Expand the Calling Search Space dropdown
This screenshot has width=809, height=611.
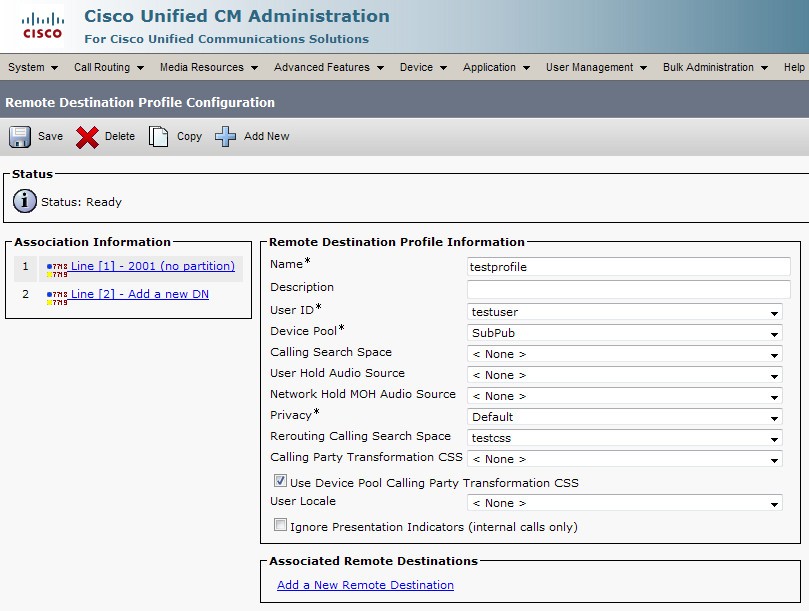tap(624, 354)
